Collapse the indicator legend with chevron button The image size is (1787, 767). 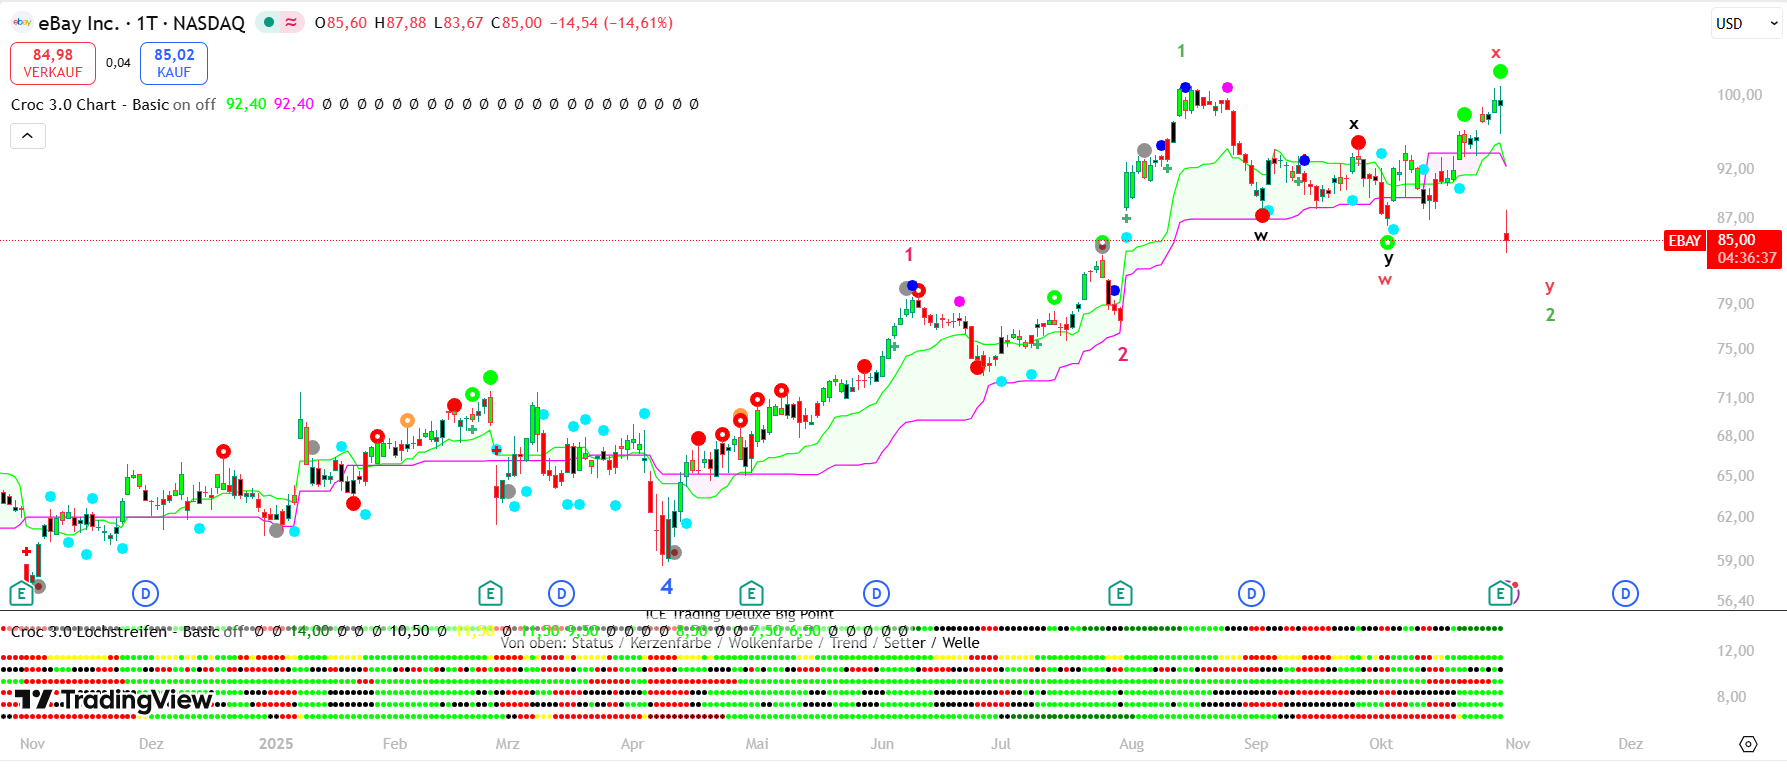(28, 136)
